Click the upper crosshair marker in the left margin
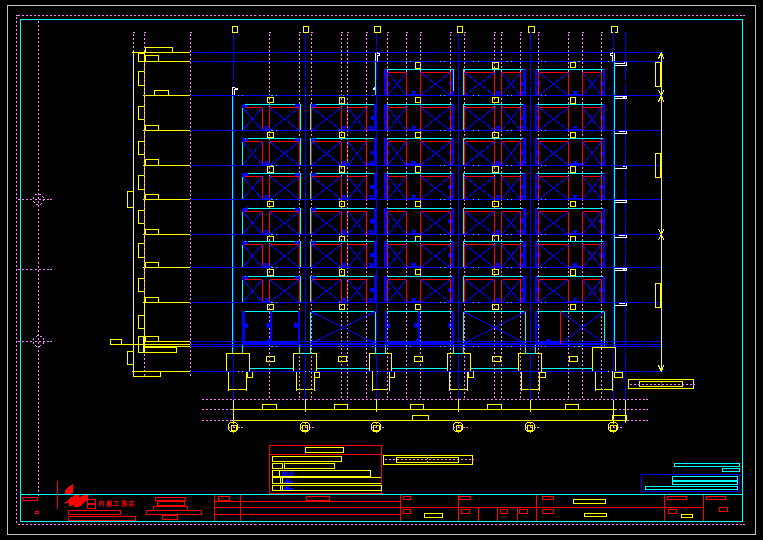This screenshot has height=540, width=763. pyautogui.click(x=38, y=199)
